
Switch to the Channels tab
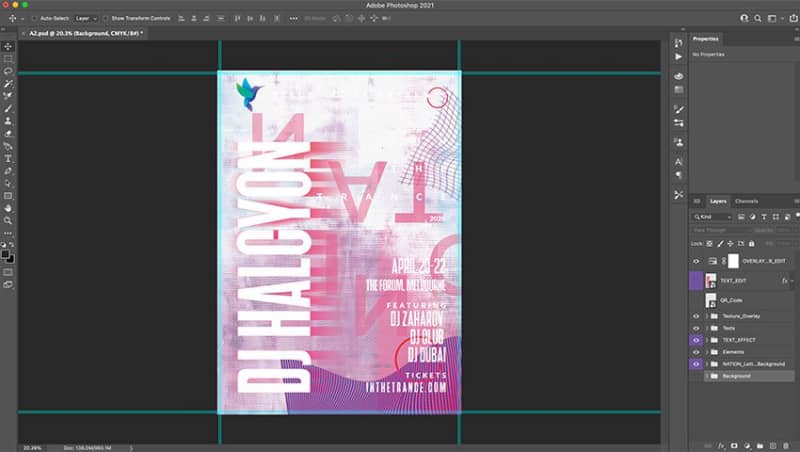click(746, 201)
